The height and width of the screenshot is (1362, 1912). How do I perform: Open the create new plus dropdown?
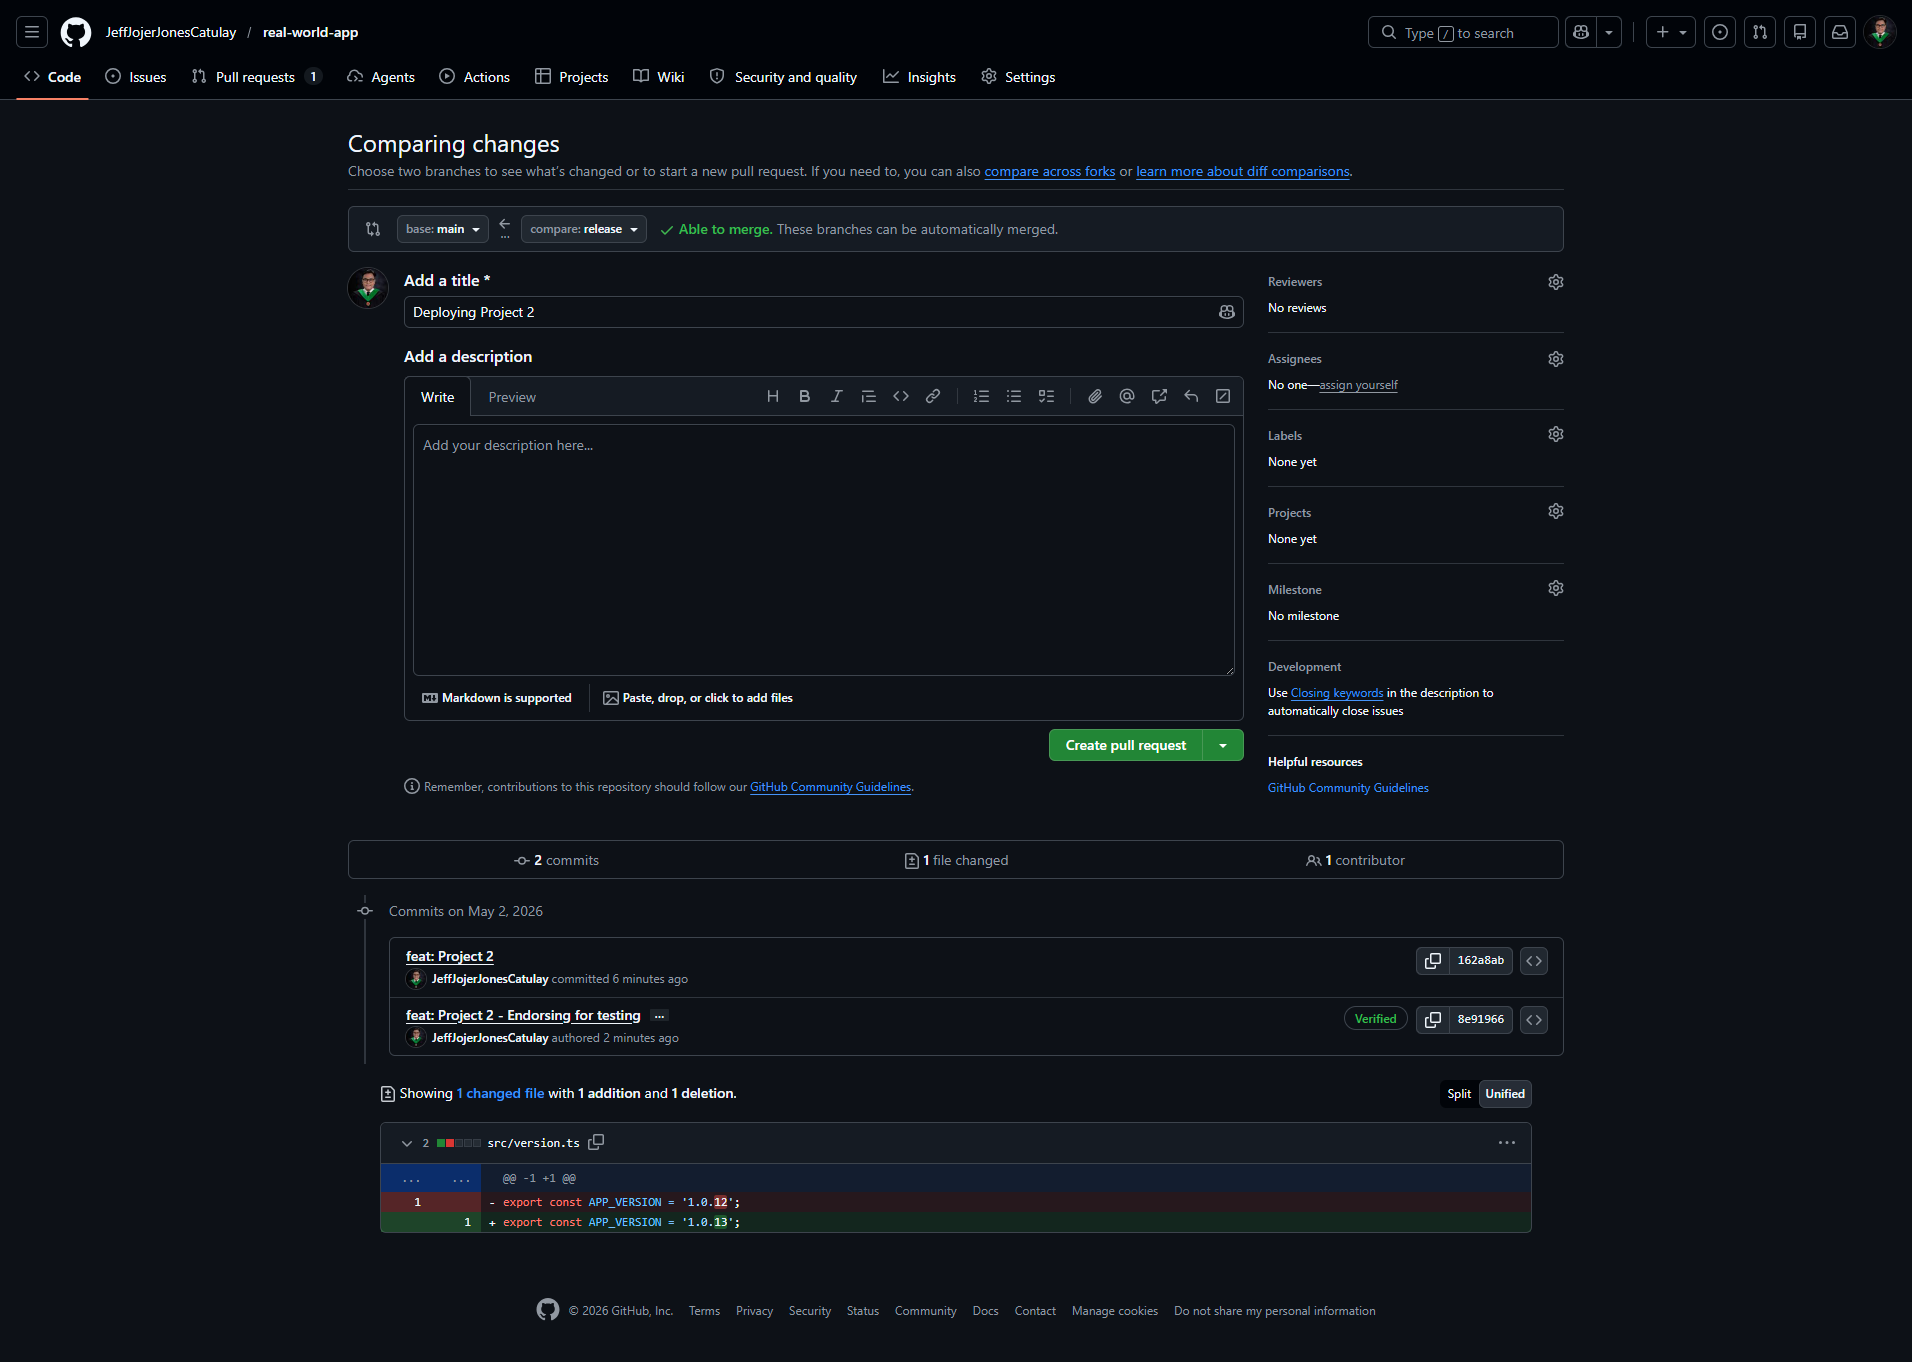[1671, 32]
